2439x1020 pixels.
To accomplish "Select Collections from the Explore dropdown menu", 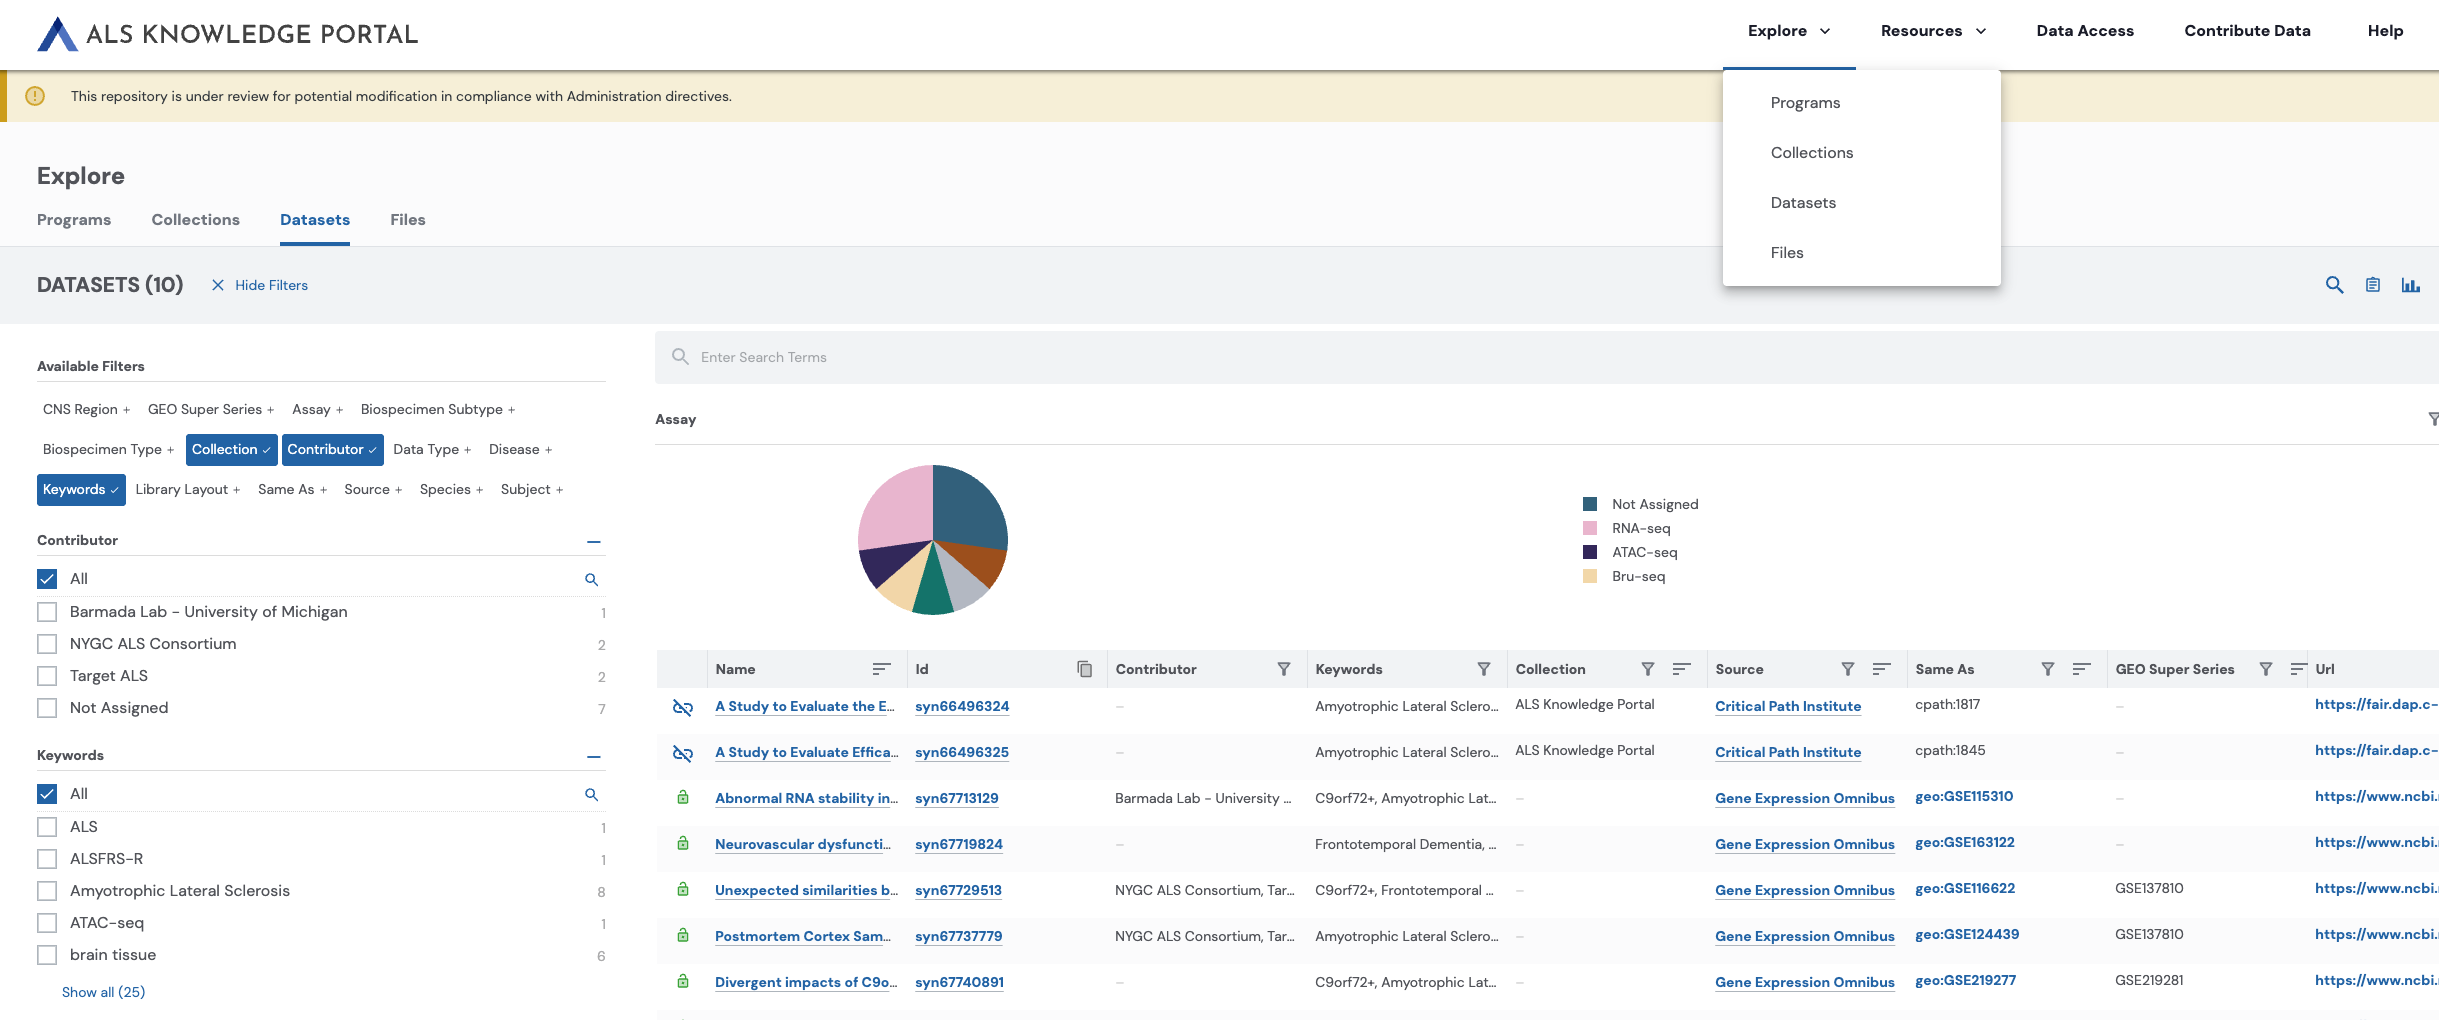I will [x=1811, y=153].
